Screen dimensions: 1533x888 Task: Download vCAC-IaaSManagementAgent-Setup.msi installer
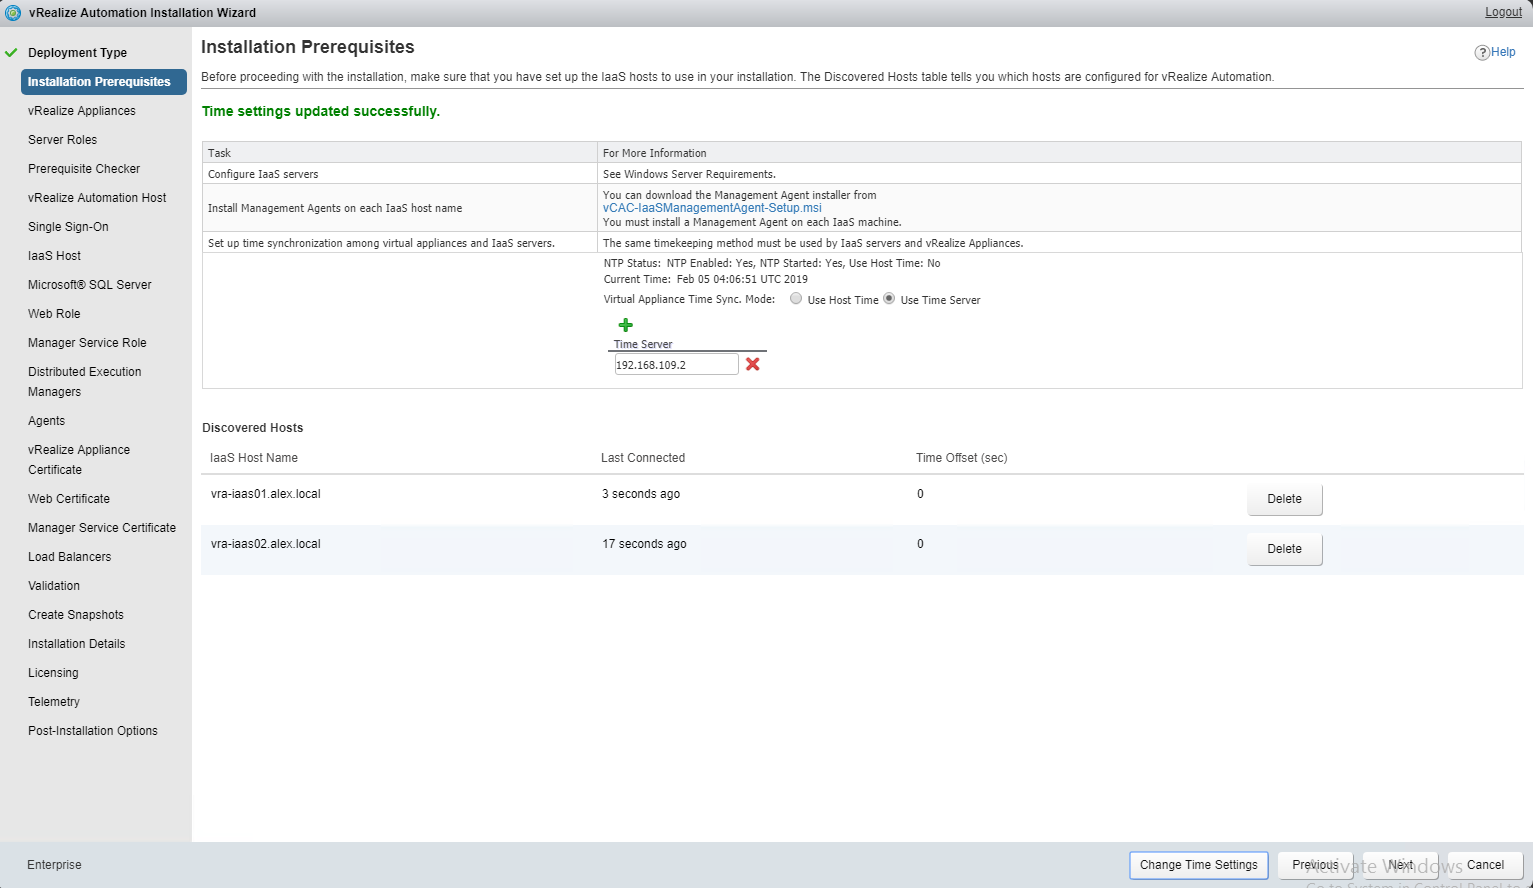712,208
